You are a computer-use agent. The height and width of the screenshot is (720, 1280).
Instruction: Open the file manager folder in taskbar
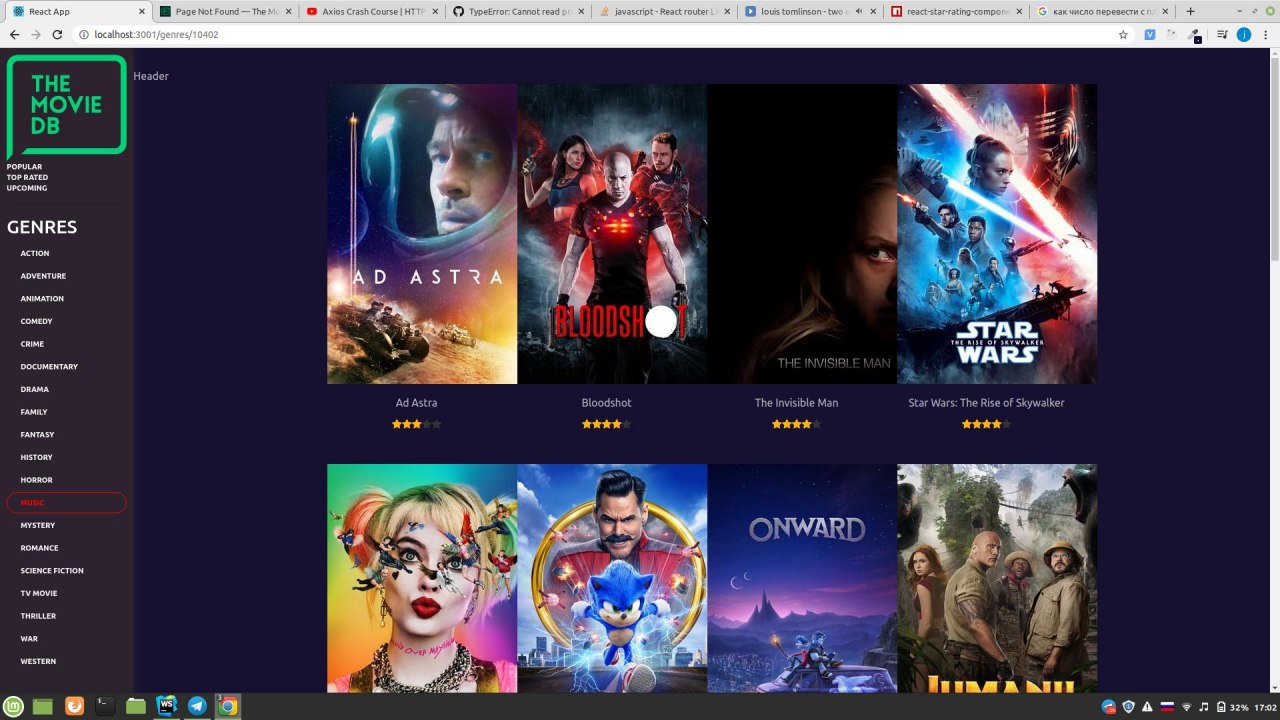point(136,706)
